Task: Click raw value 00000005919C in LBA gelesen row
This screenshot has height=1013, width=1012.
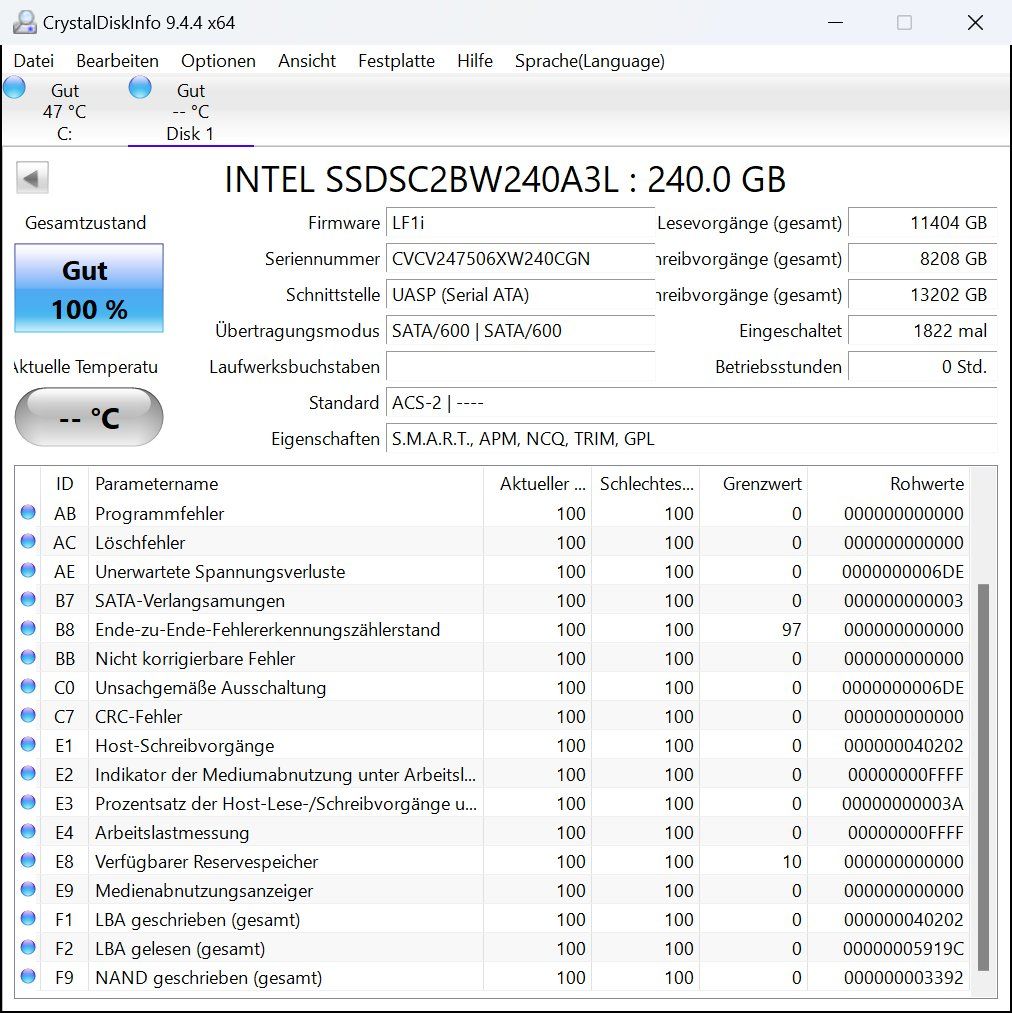Action: [903, 948]
